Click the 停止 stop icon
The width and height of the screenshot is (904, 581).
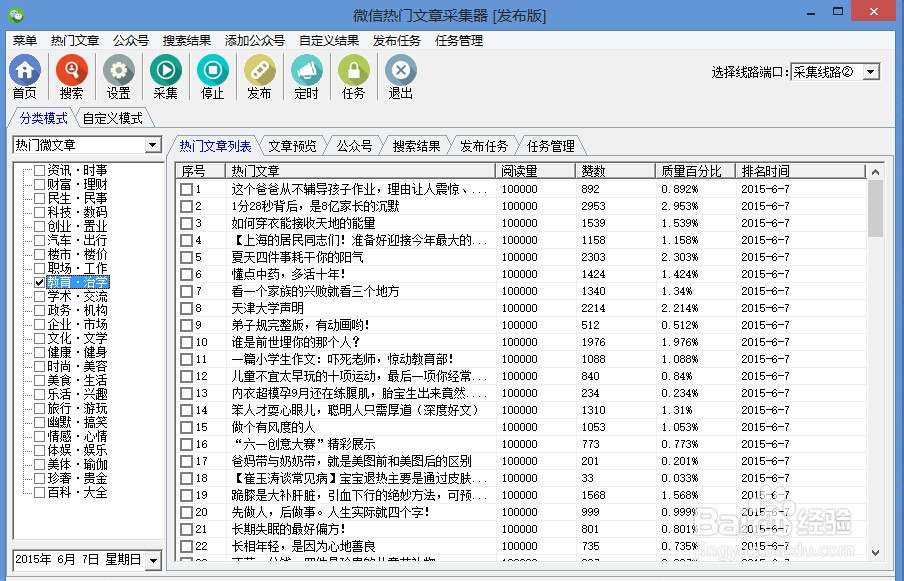pyautogui.click(x=212, y=70)
